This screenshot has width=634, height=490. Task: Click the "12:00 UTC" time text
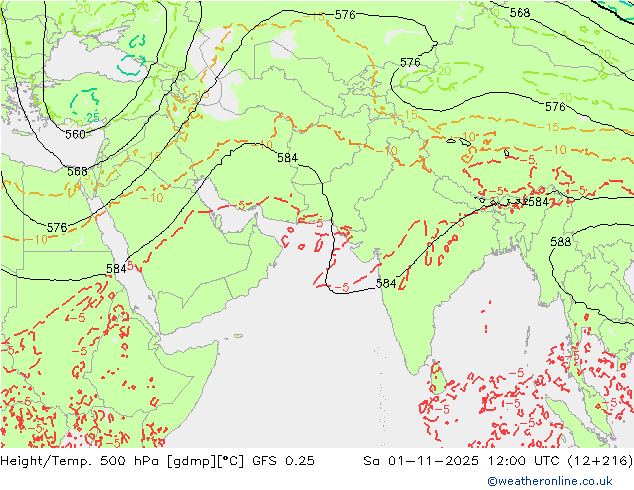524,461
